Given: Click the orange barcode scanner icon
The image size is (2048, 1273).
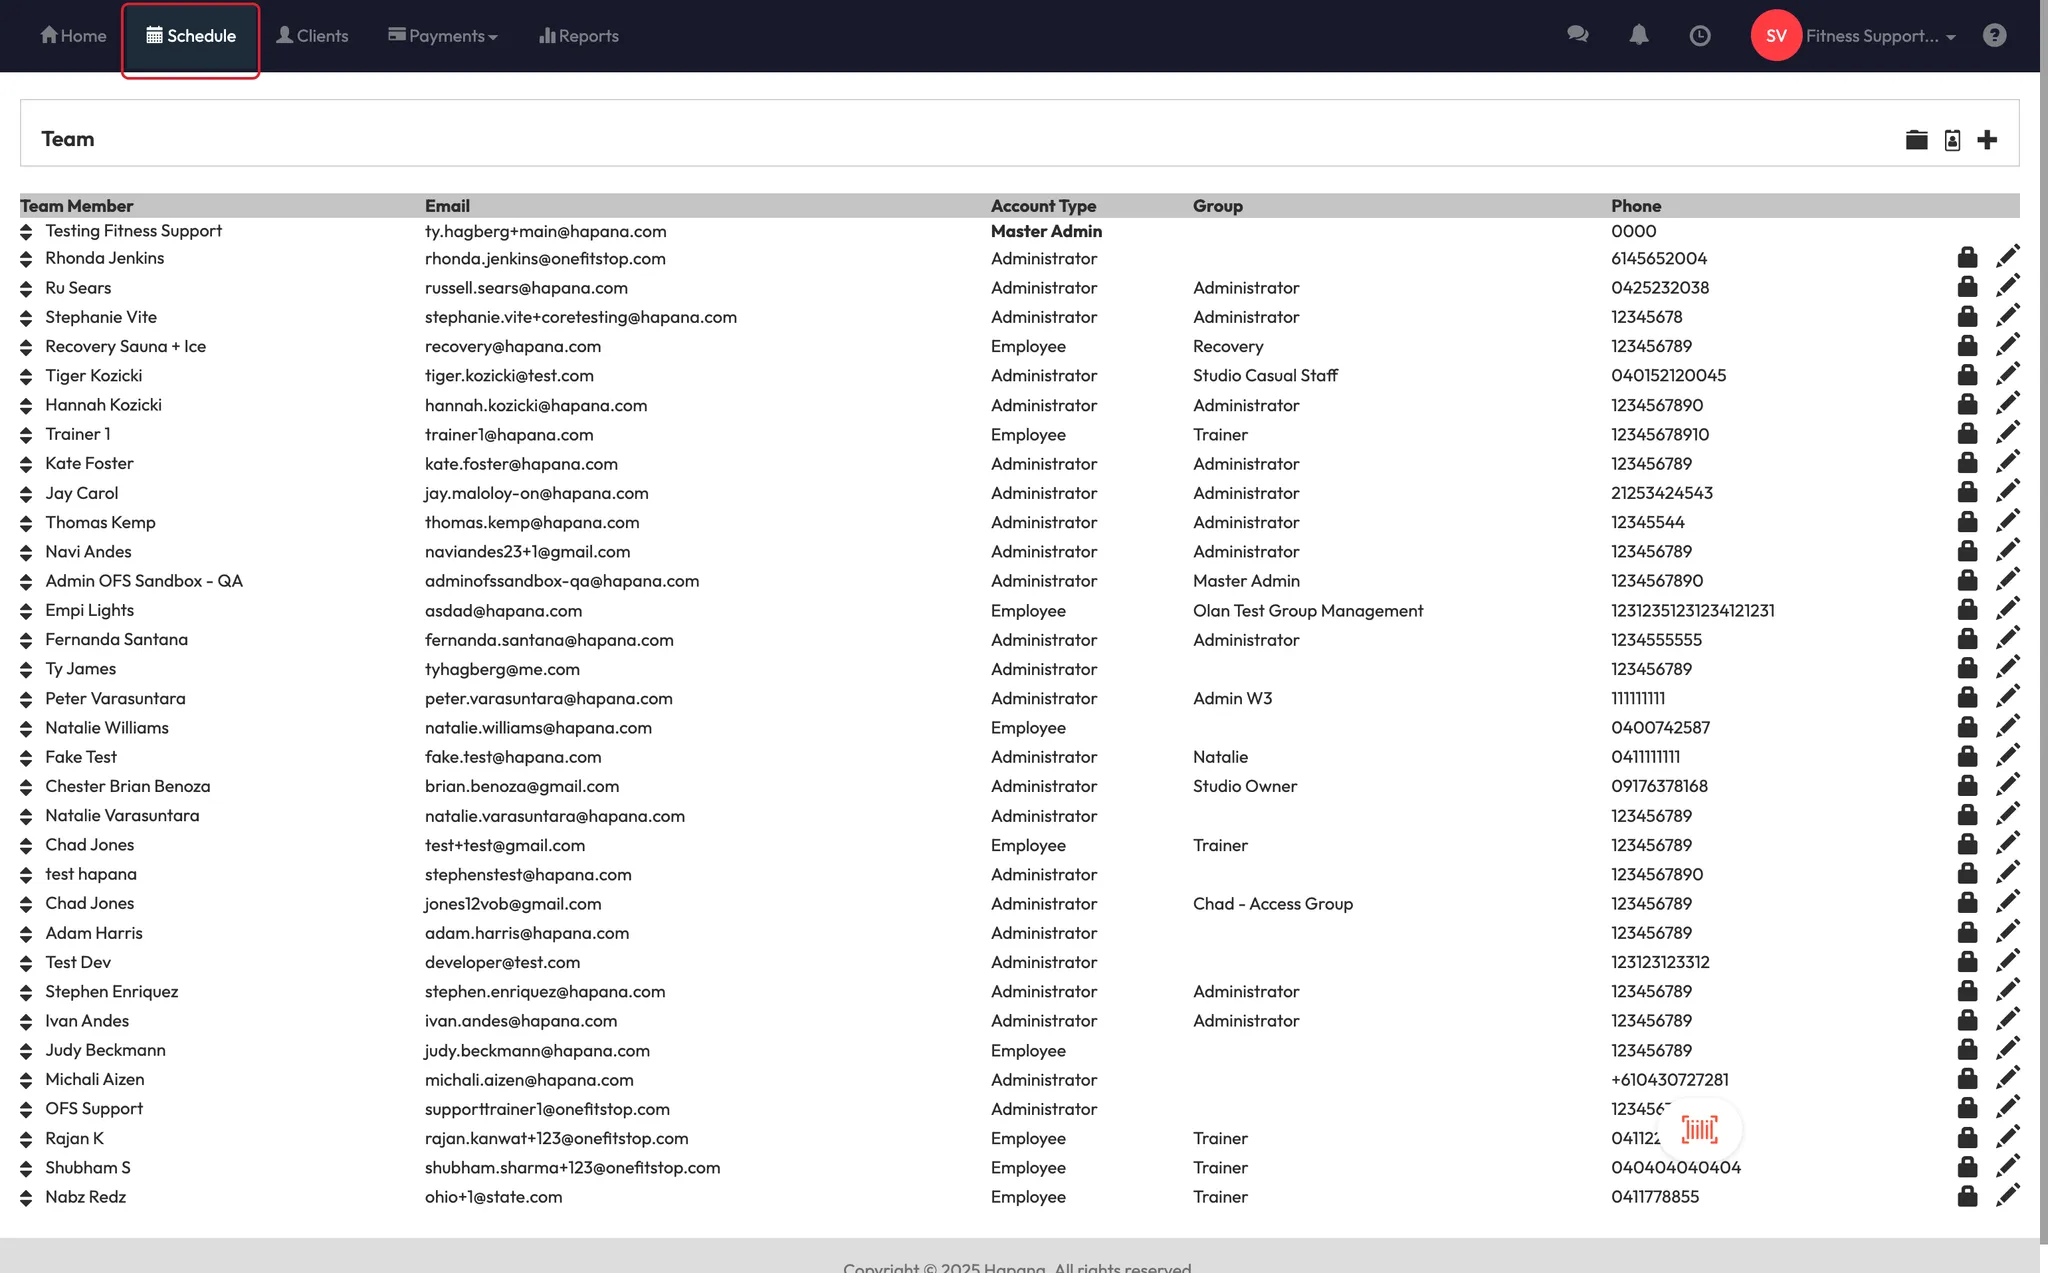Looking at the screenshot, I should click(x=1699, y=1129).
